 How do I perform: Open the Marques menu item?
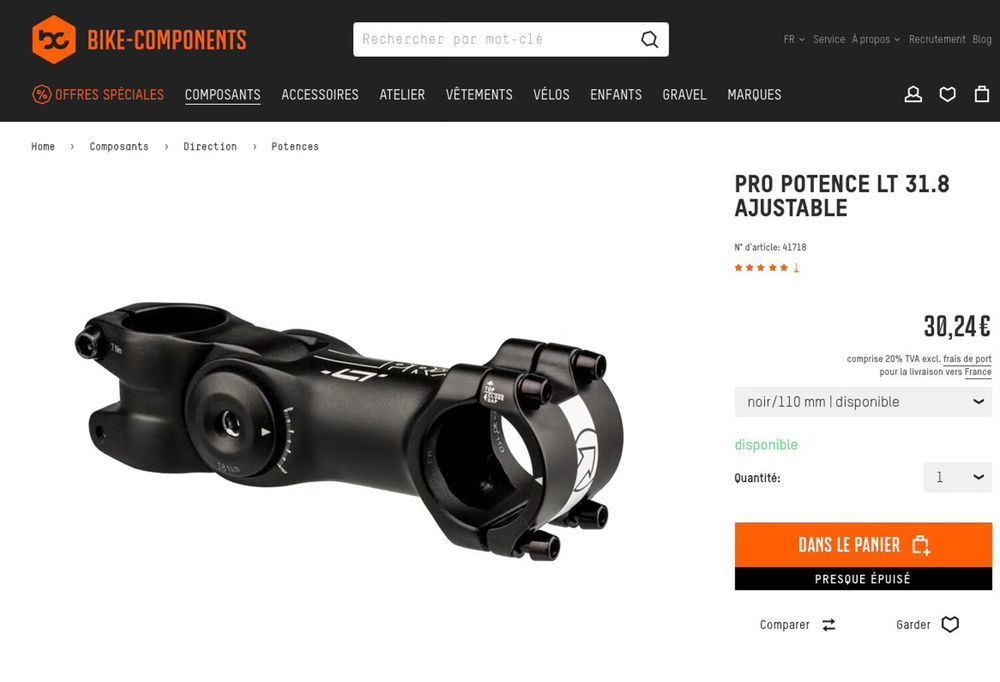pyautogui.click(x=754, y=94)
